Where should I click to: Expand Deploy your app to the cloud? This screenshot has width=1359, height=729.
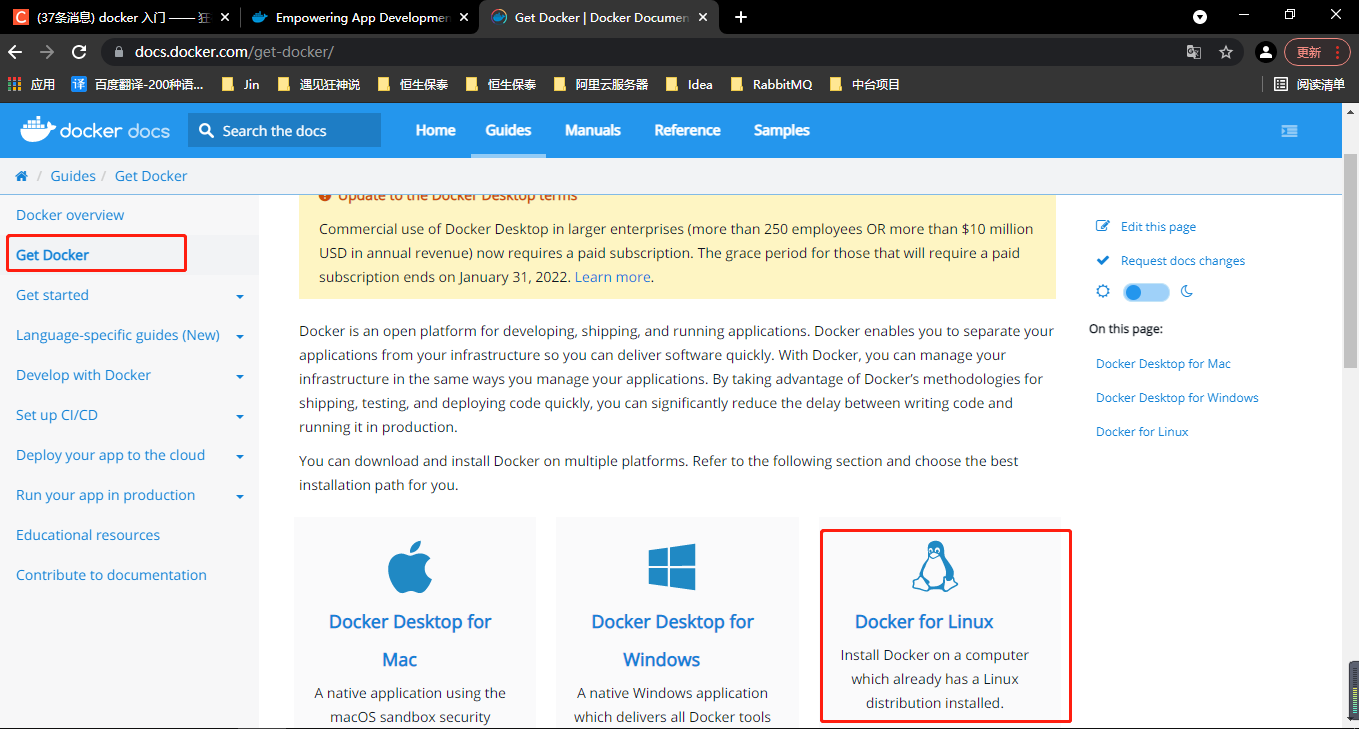240,456
